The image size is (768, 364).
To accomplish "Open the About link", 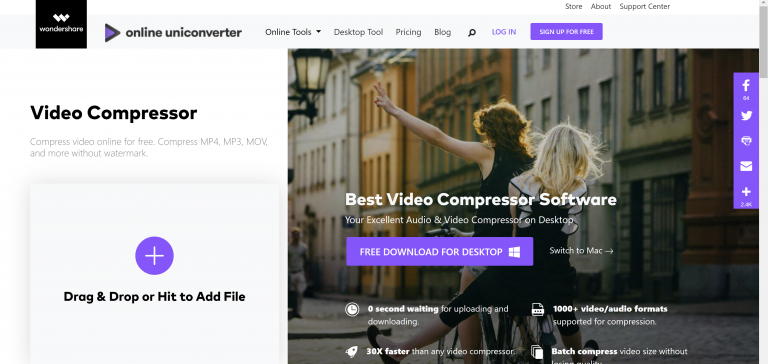I will (x=601, y=6).
